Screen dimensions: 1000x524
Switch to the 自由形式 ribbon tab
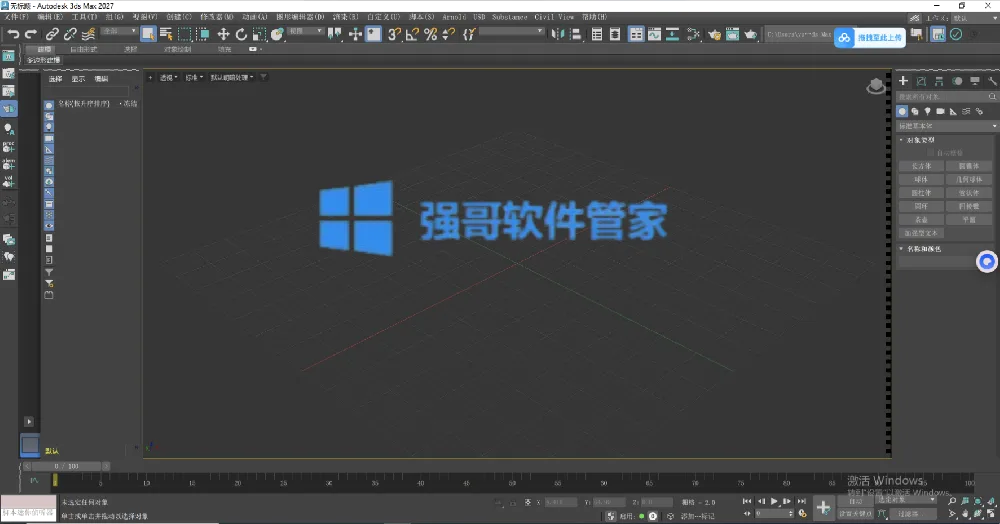(84, 49)
